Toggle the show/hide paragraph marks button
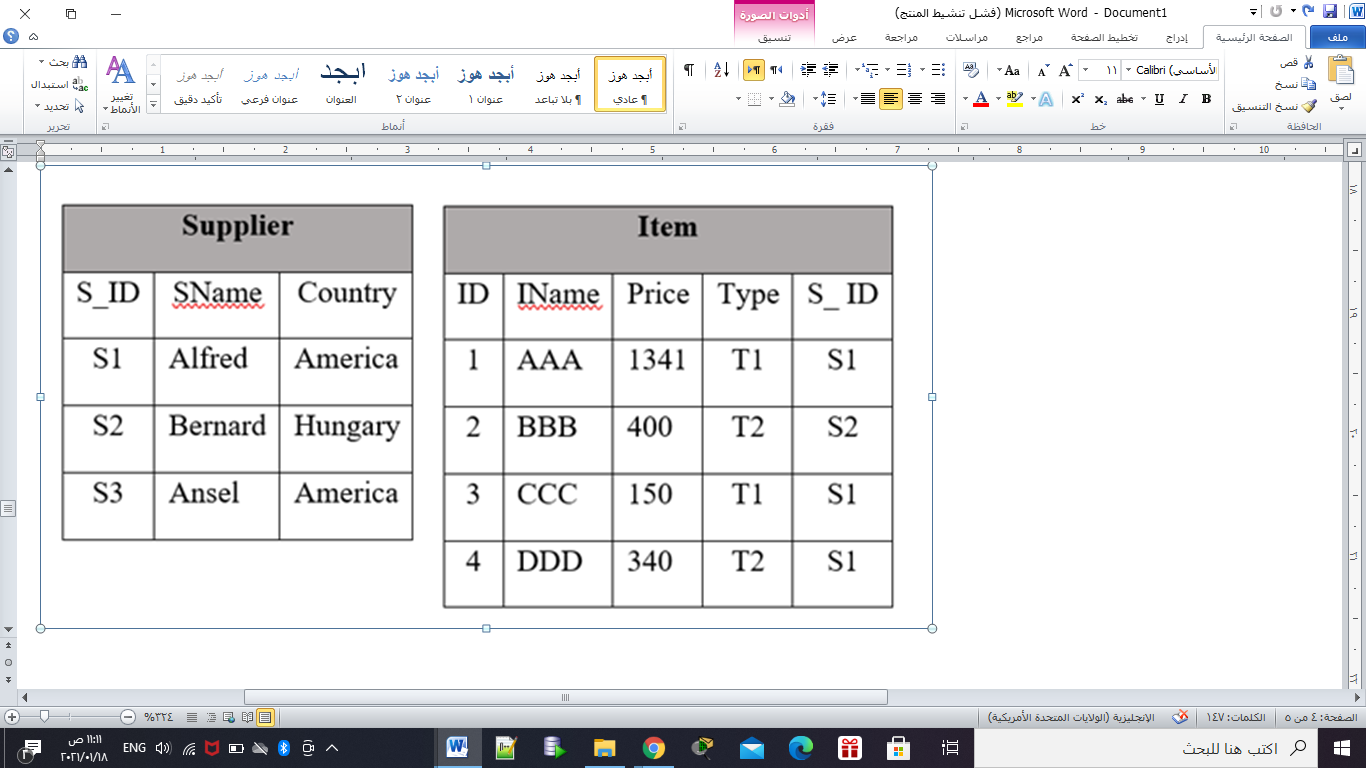The image size is (1366, 768). 688,69
